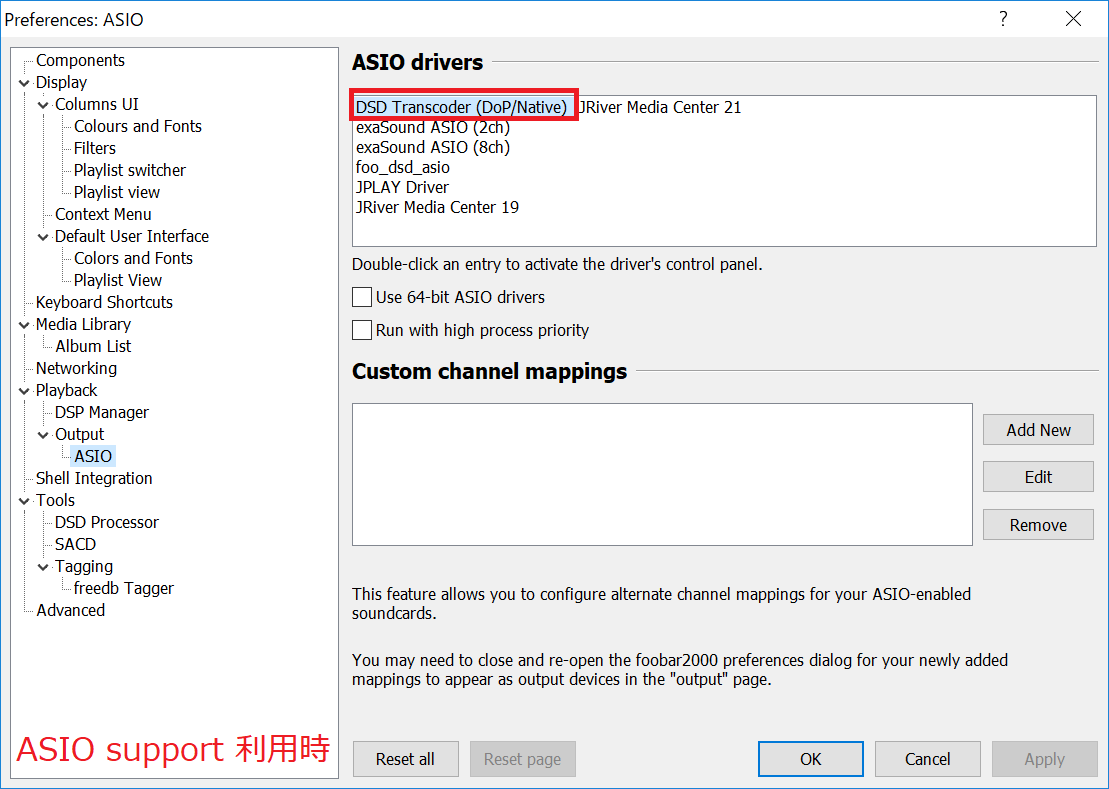
Task: Open the SACD preferences page
Action: (75, 544)
